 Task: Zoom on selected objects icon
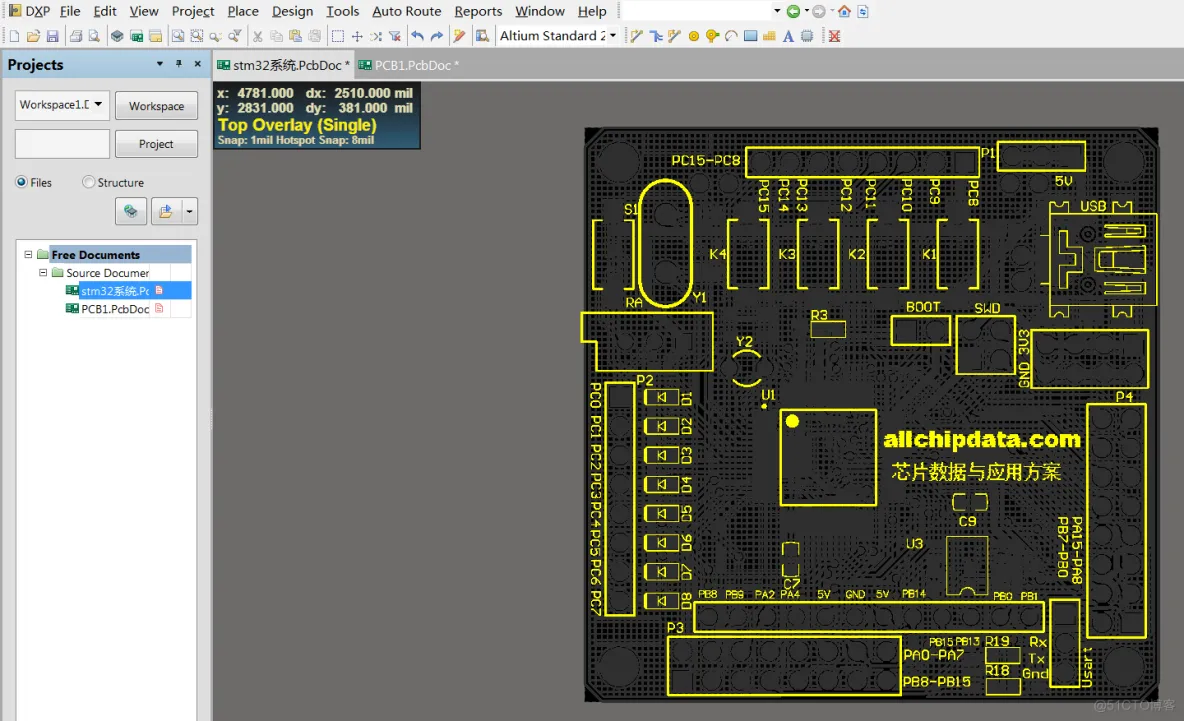[x=216, y=36]
